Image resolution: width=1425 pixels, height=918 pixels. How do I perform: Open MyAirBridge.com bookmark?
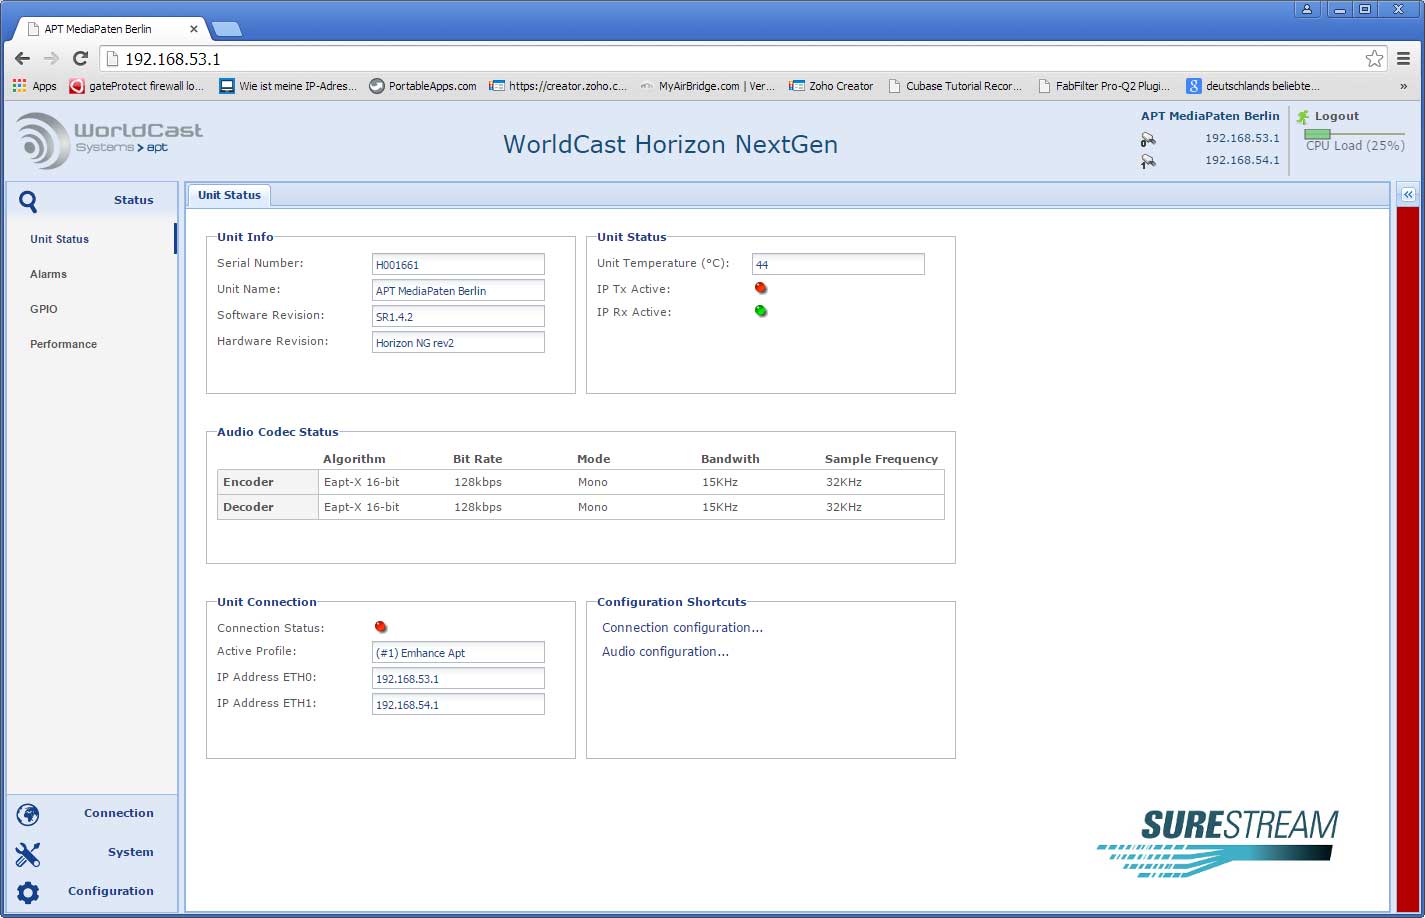pyautogui.click(x=707, y=86)
